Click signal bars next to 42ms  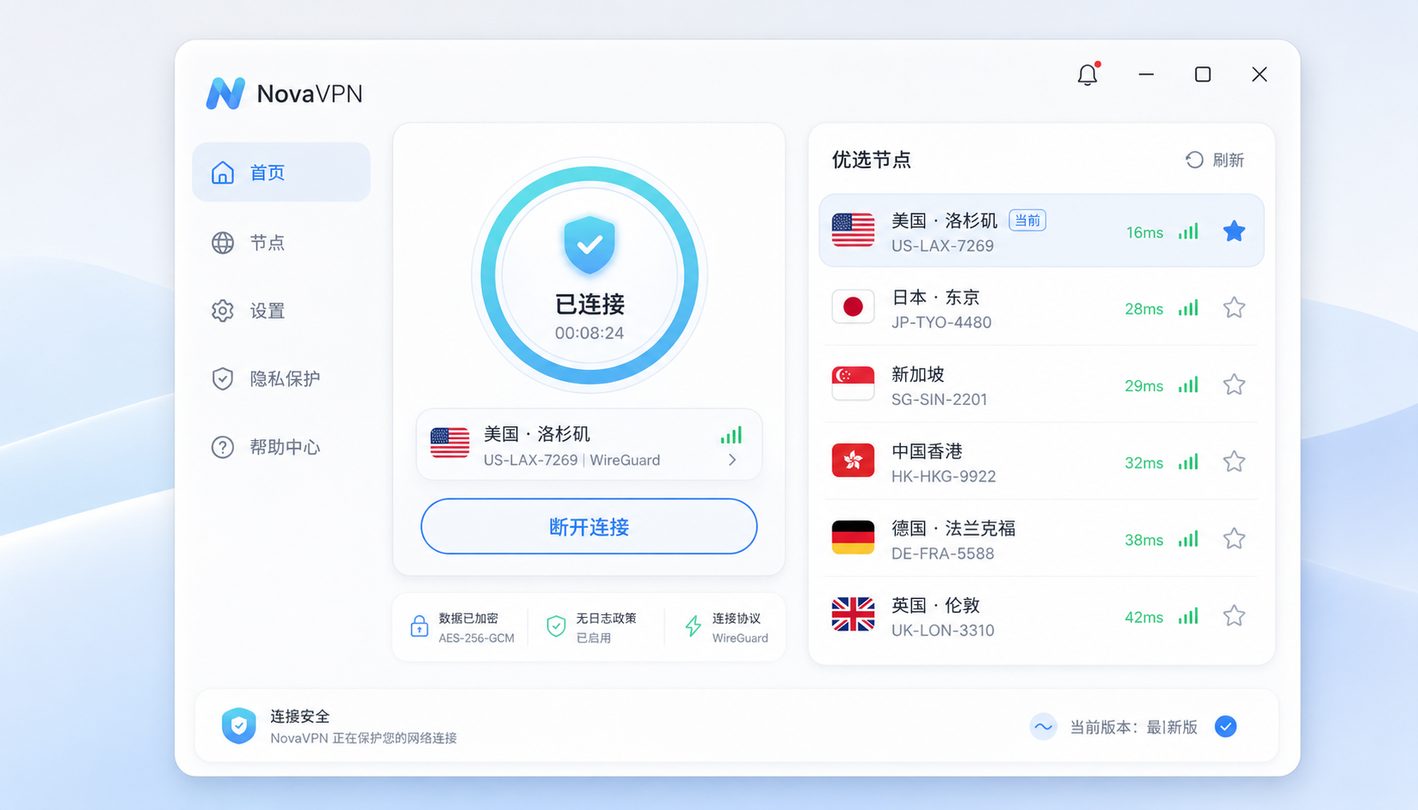(1188, 616)
